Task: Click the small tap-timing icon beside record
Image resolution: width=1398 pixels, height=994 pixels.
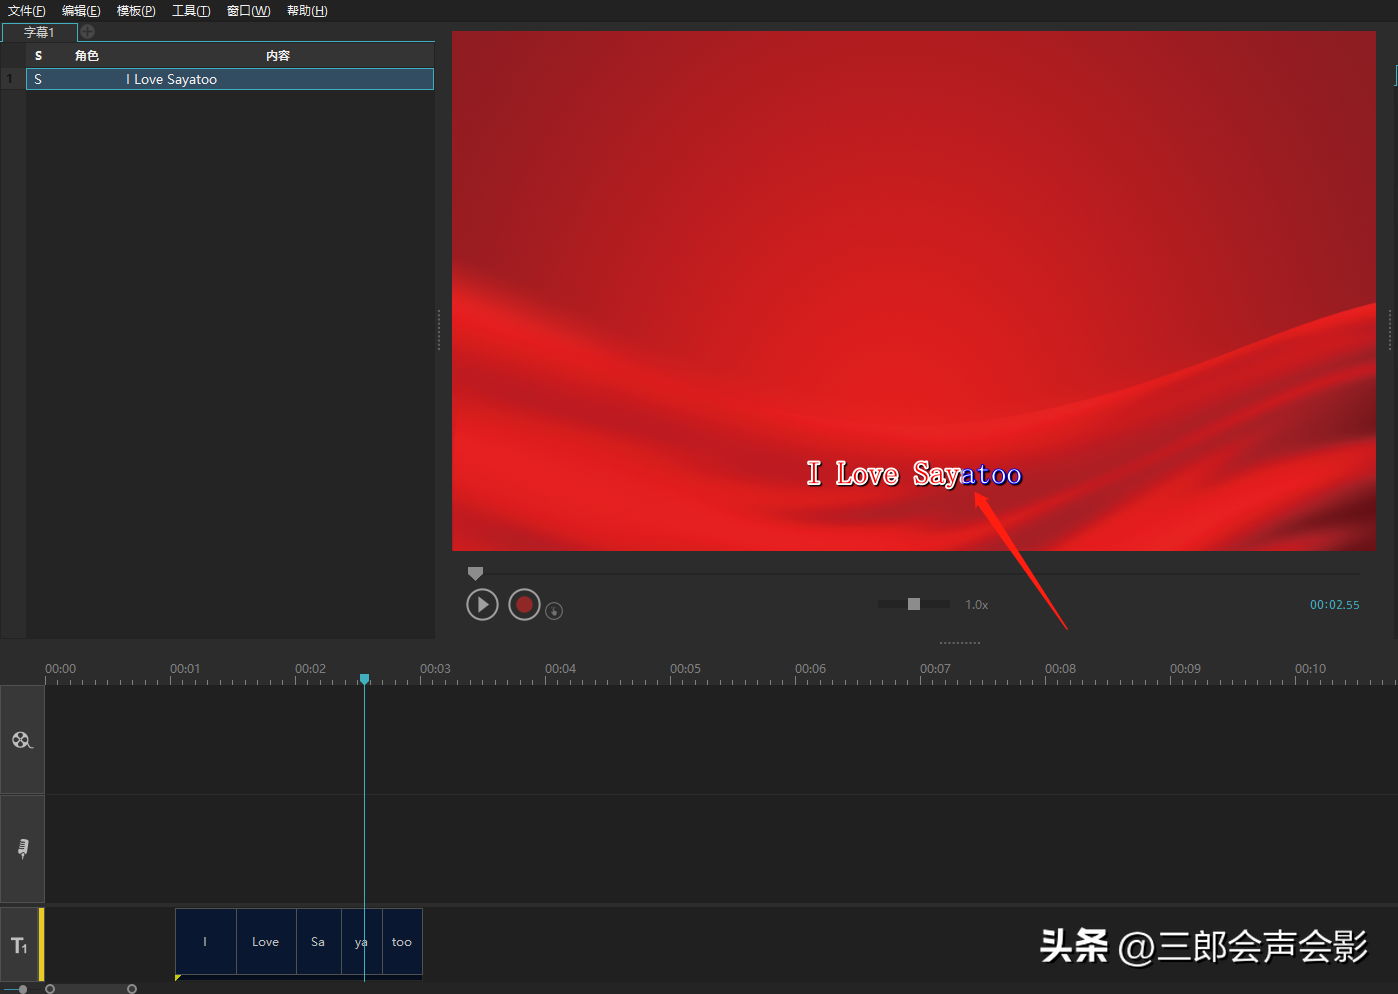Action: [x=554, y=610]
